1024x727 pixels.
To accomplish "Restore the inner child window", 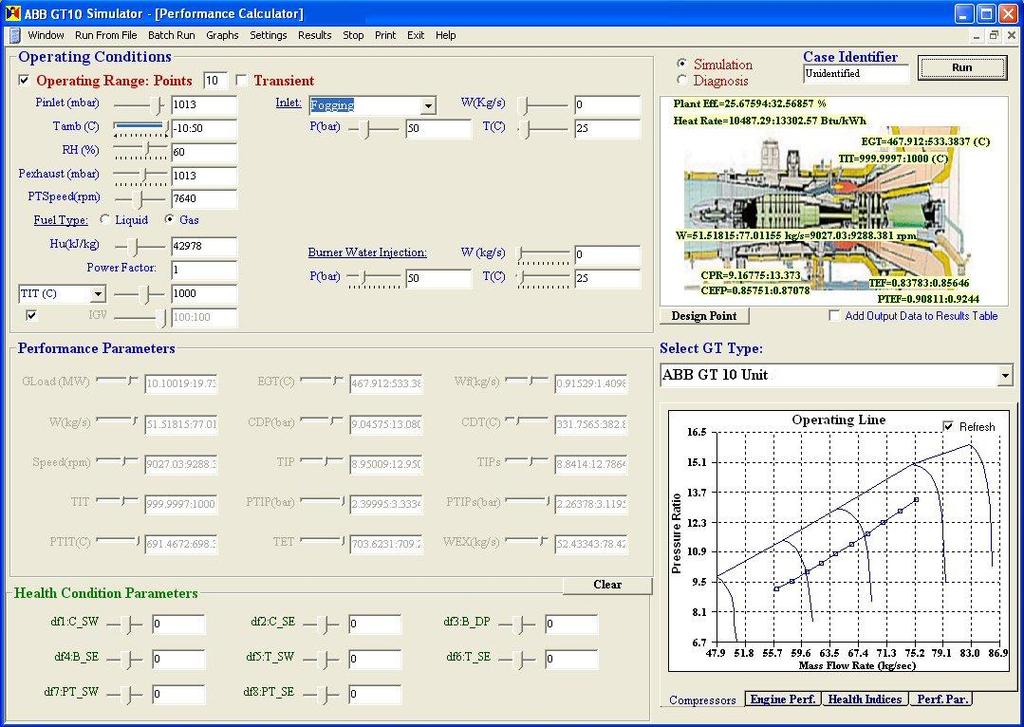I will point(994,35).
